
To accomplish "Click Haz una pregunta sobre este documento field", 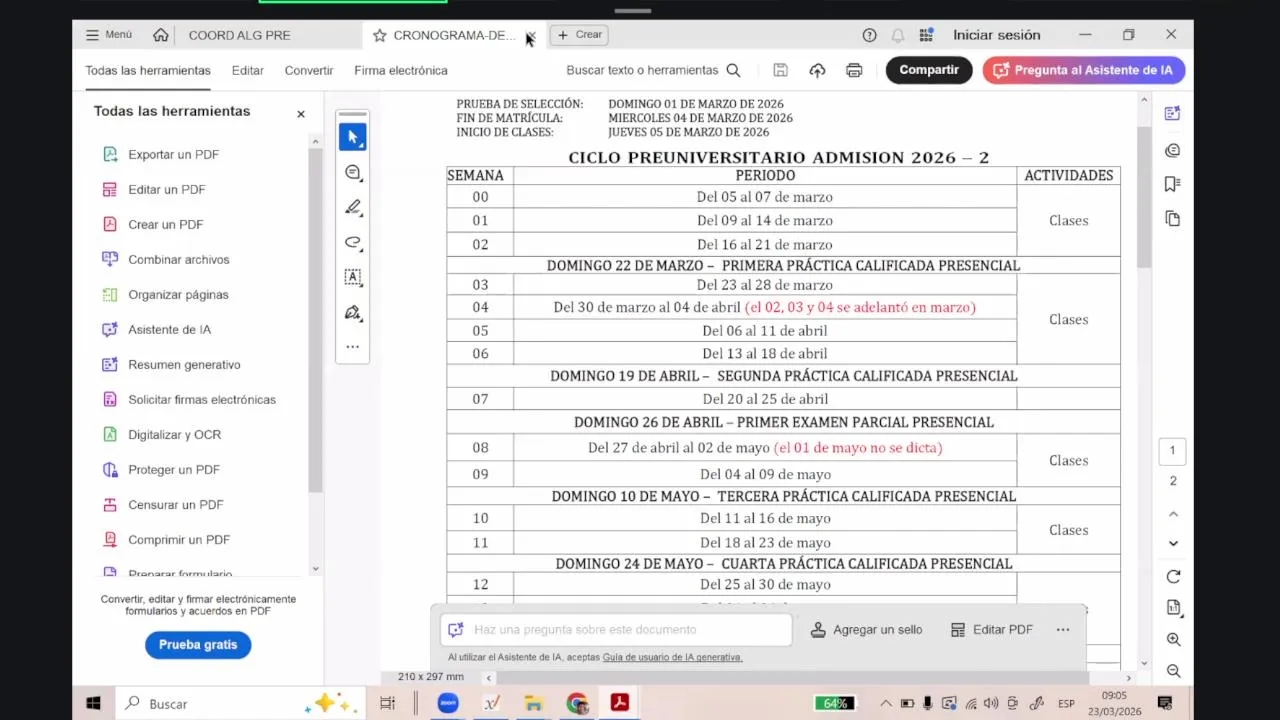I will click(x=616, y=629).
